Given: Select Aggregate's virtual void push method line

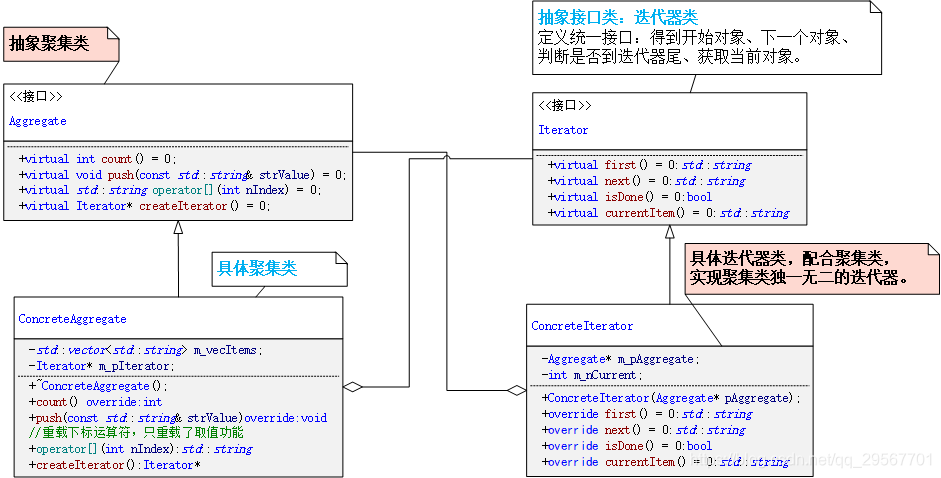Looking at the screenshot, I should (183, 175).
